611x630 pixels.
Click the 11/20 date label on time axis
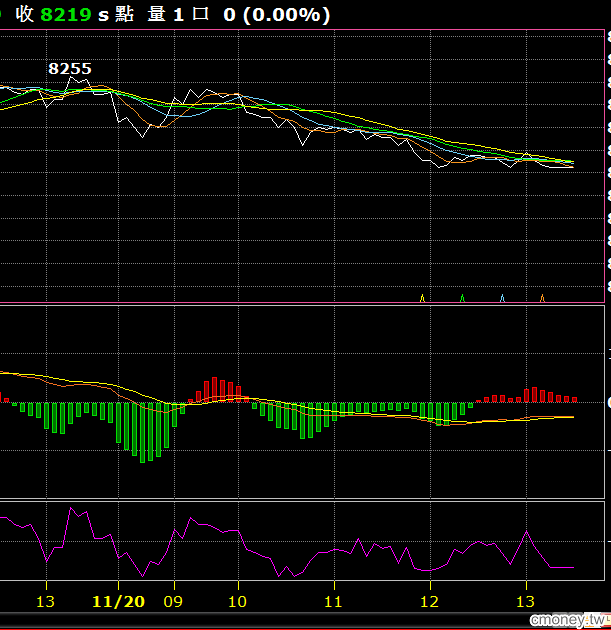coord(118,602)
